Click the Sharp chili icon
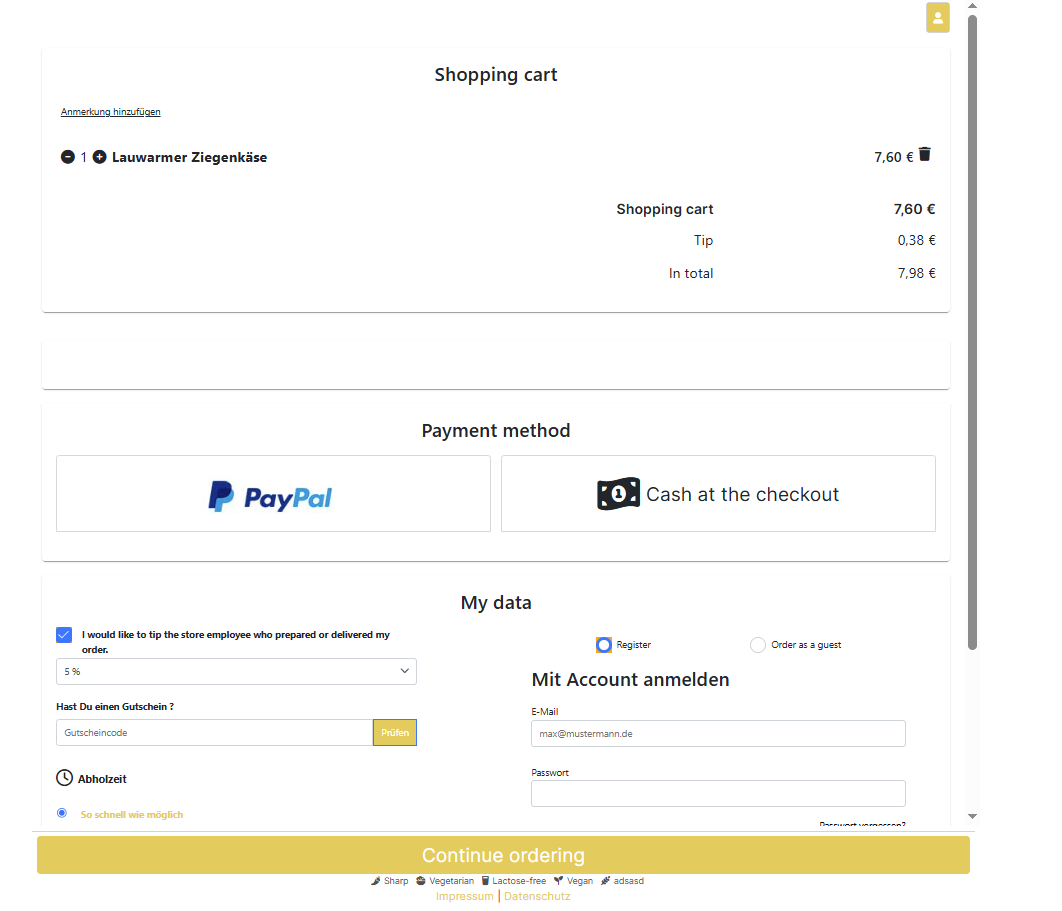Viewport: 1062px width, 911px height. click(x=376, y=881)
